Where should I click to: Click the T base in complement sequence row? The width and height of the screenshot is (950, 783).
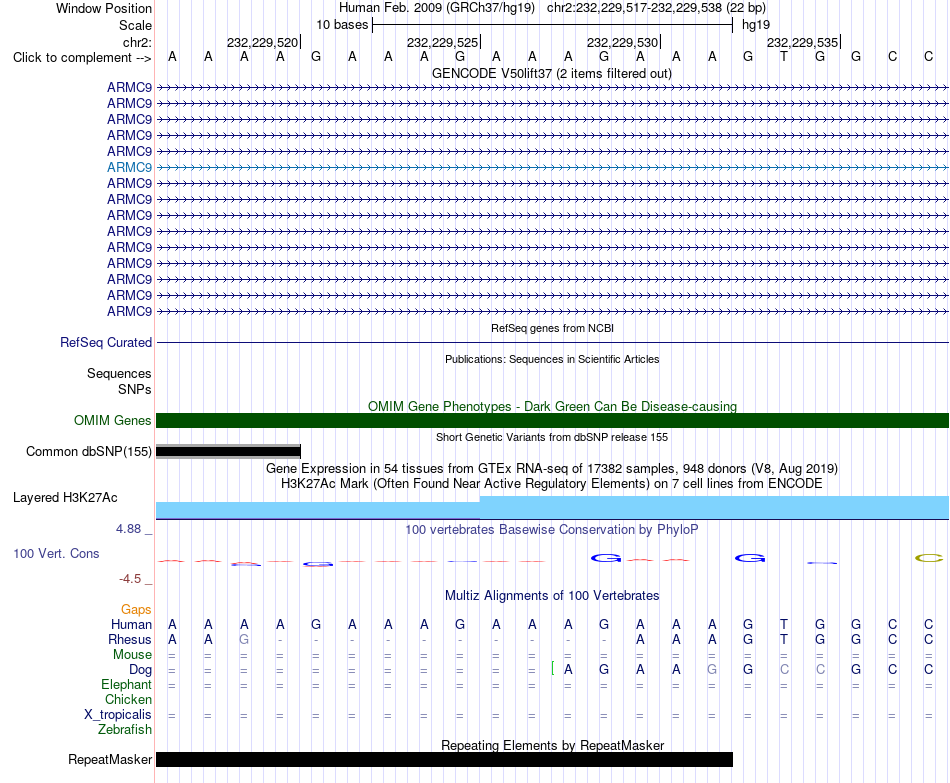[x=783, y=57]
